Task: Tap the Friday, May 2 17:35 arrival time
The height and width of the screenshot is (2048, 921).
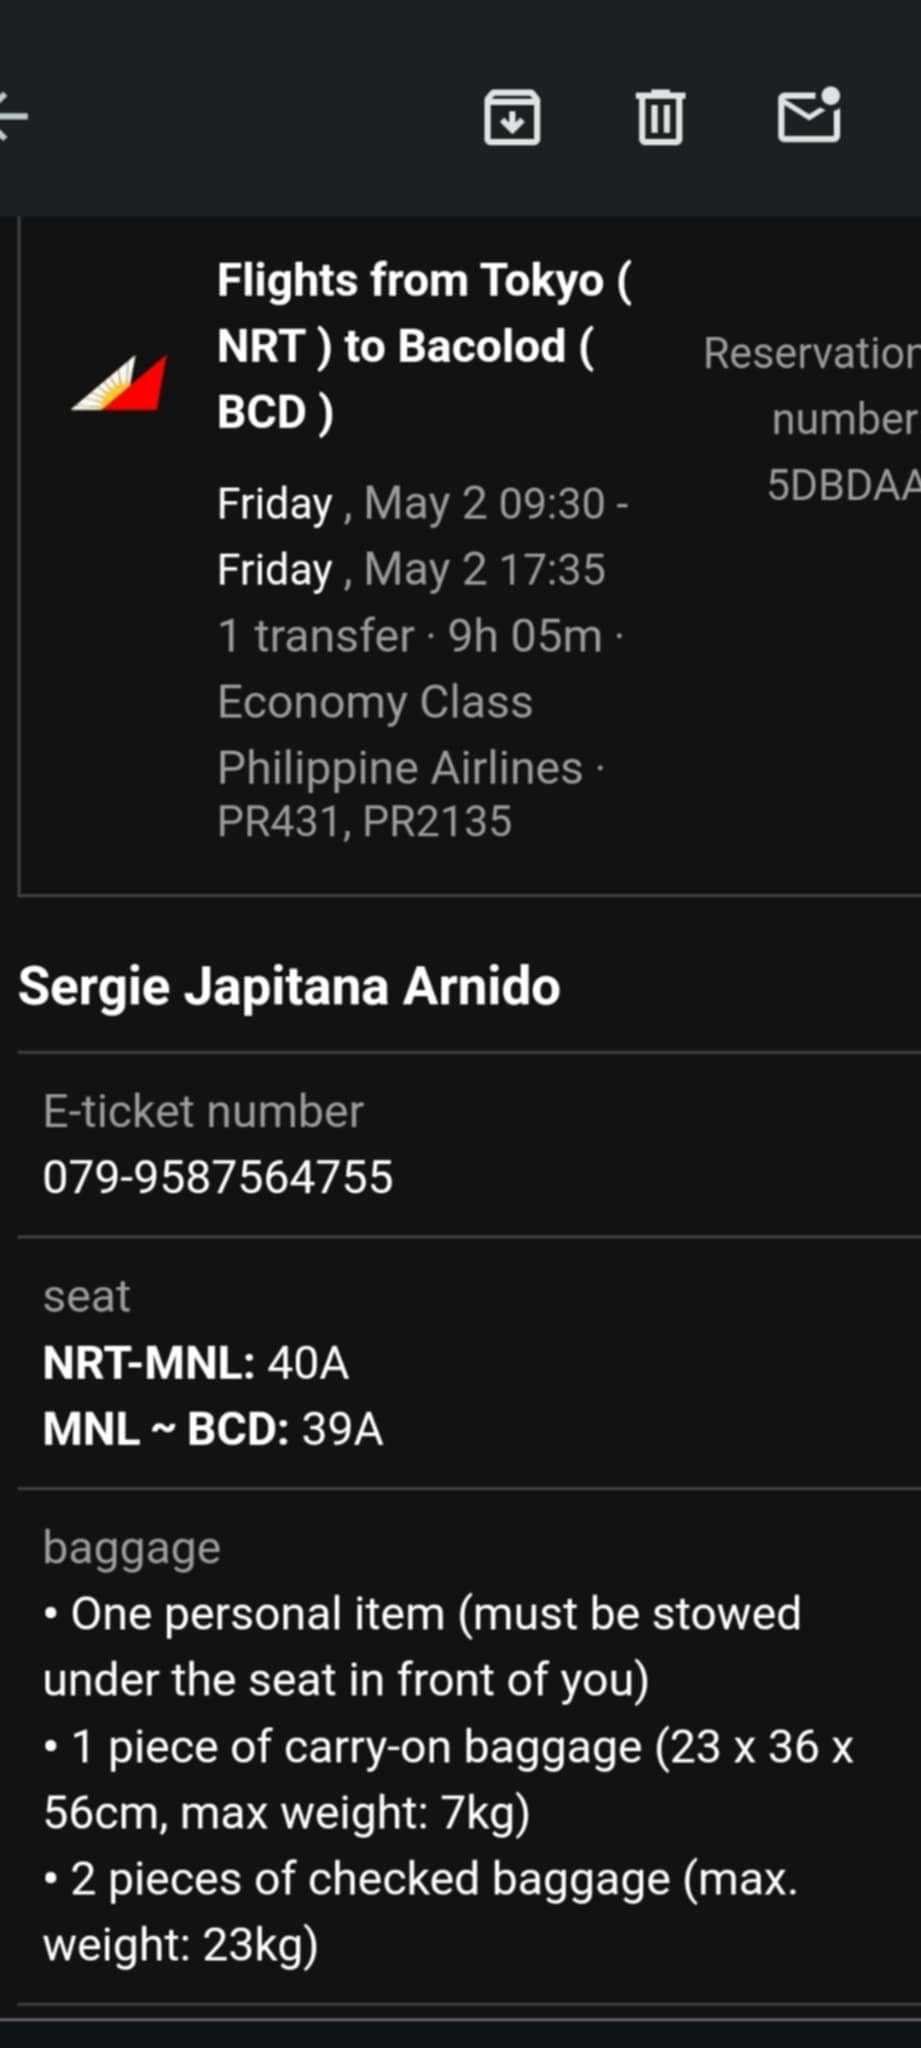Action: pyautogui.click(x=411, y=570)
